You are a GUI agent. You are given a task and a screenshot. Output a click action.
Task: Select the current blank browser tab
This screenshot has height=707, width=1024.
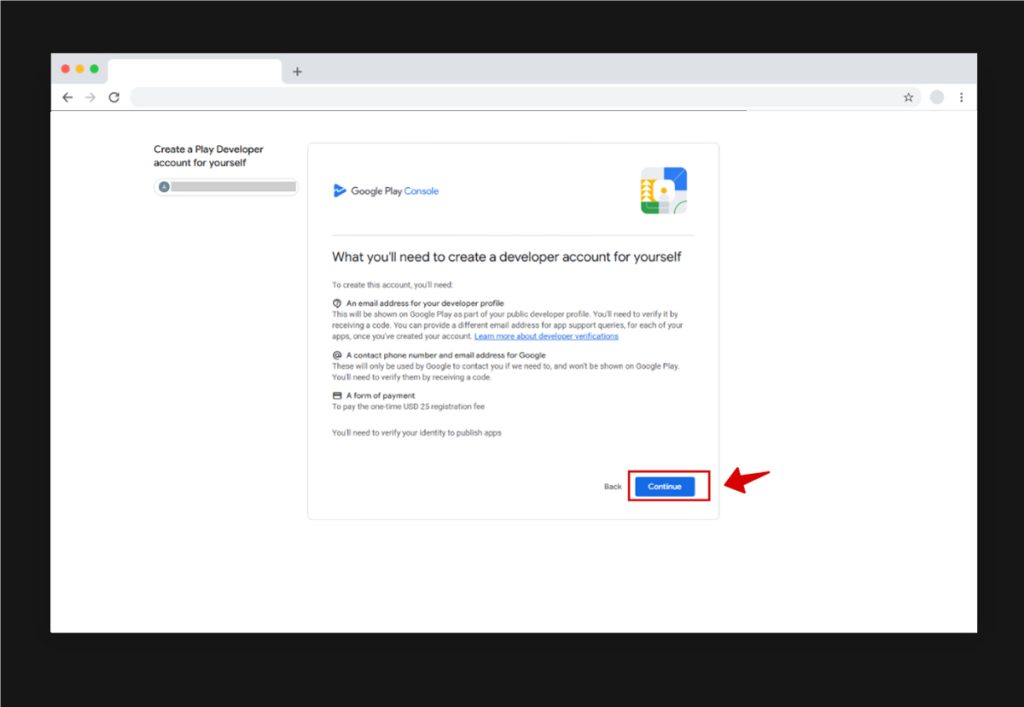pyautogui.click(x=195, y=71)
